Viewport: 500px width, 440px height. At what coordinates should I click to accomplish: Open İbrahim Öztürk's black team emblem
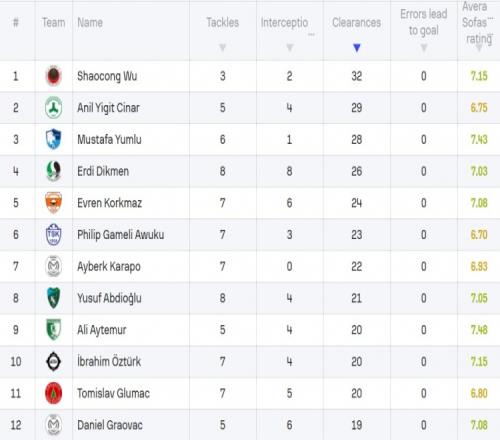(53, 361)
